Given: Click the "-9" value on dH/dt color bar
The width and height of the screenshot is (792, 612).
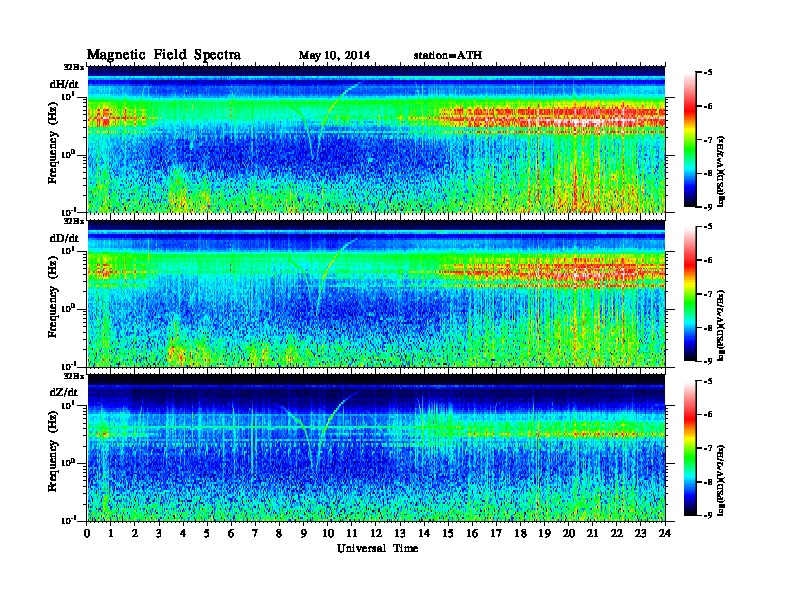Looking at the screenshot, I should click(x=708, y=207).
